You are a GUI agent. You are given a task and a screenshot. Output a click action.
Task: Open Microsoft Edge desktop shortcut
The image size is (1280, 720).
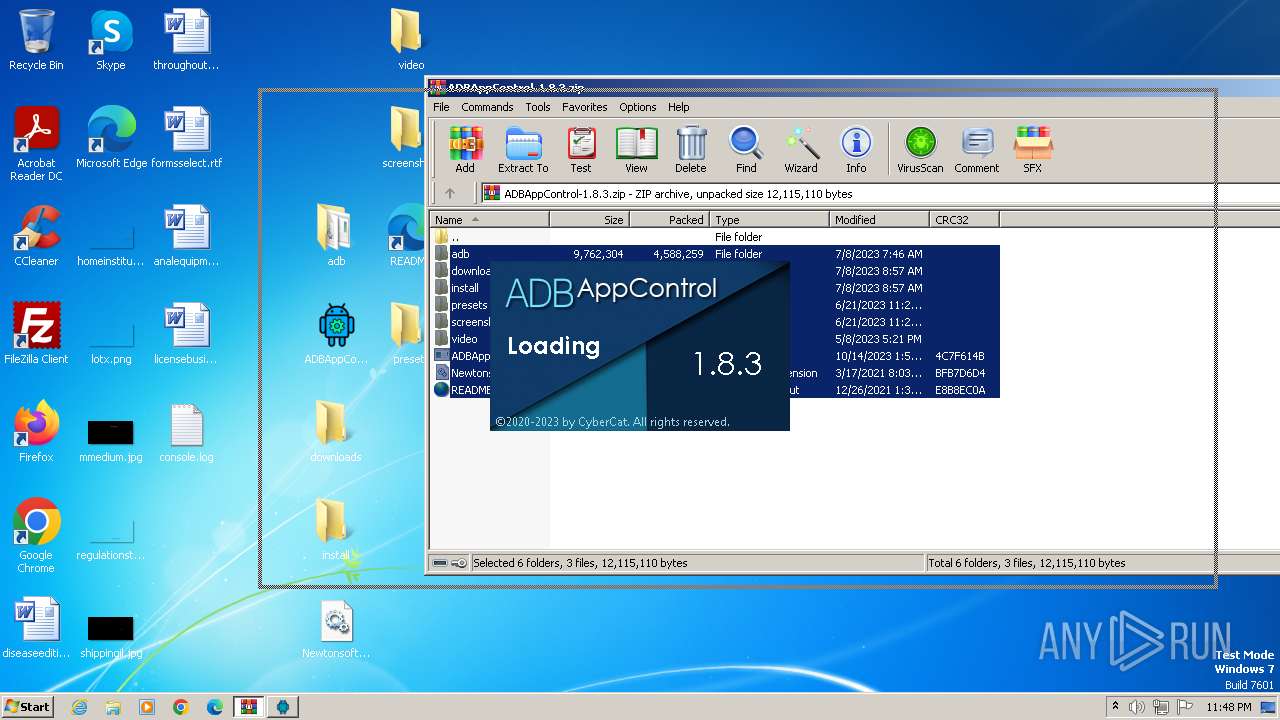click(x=111, y=138)
